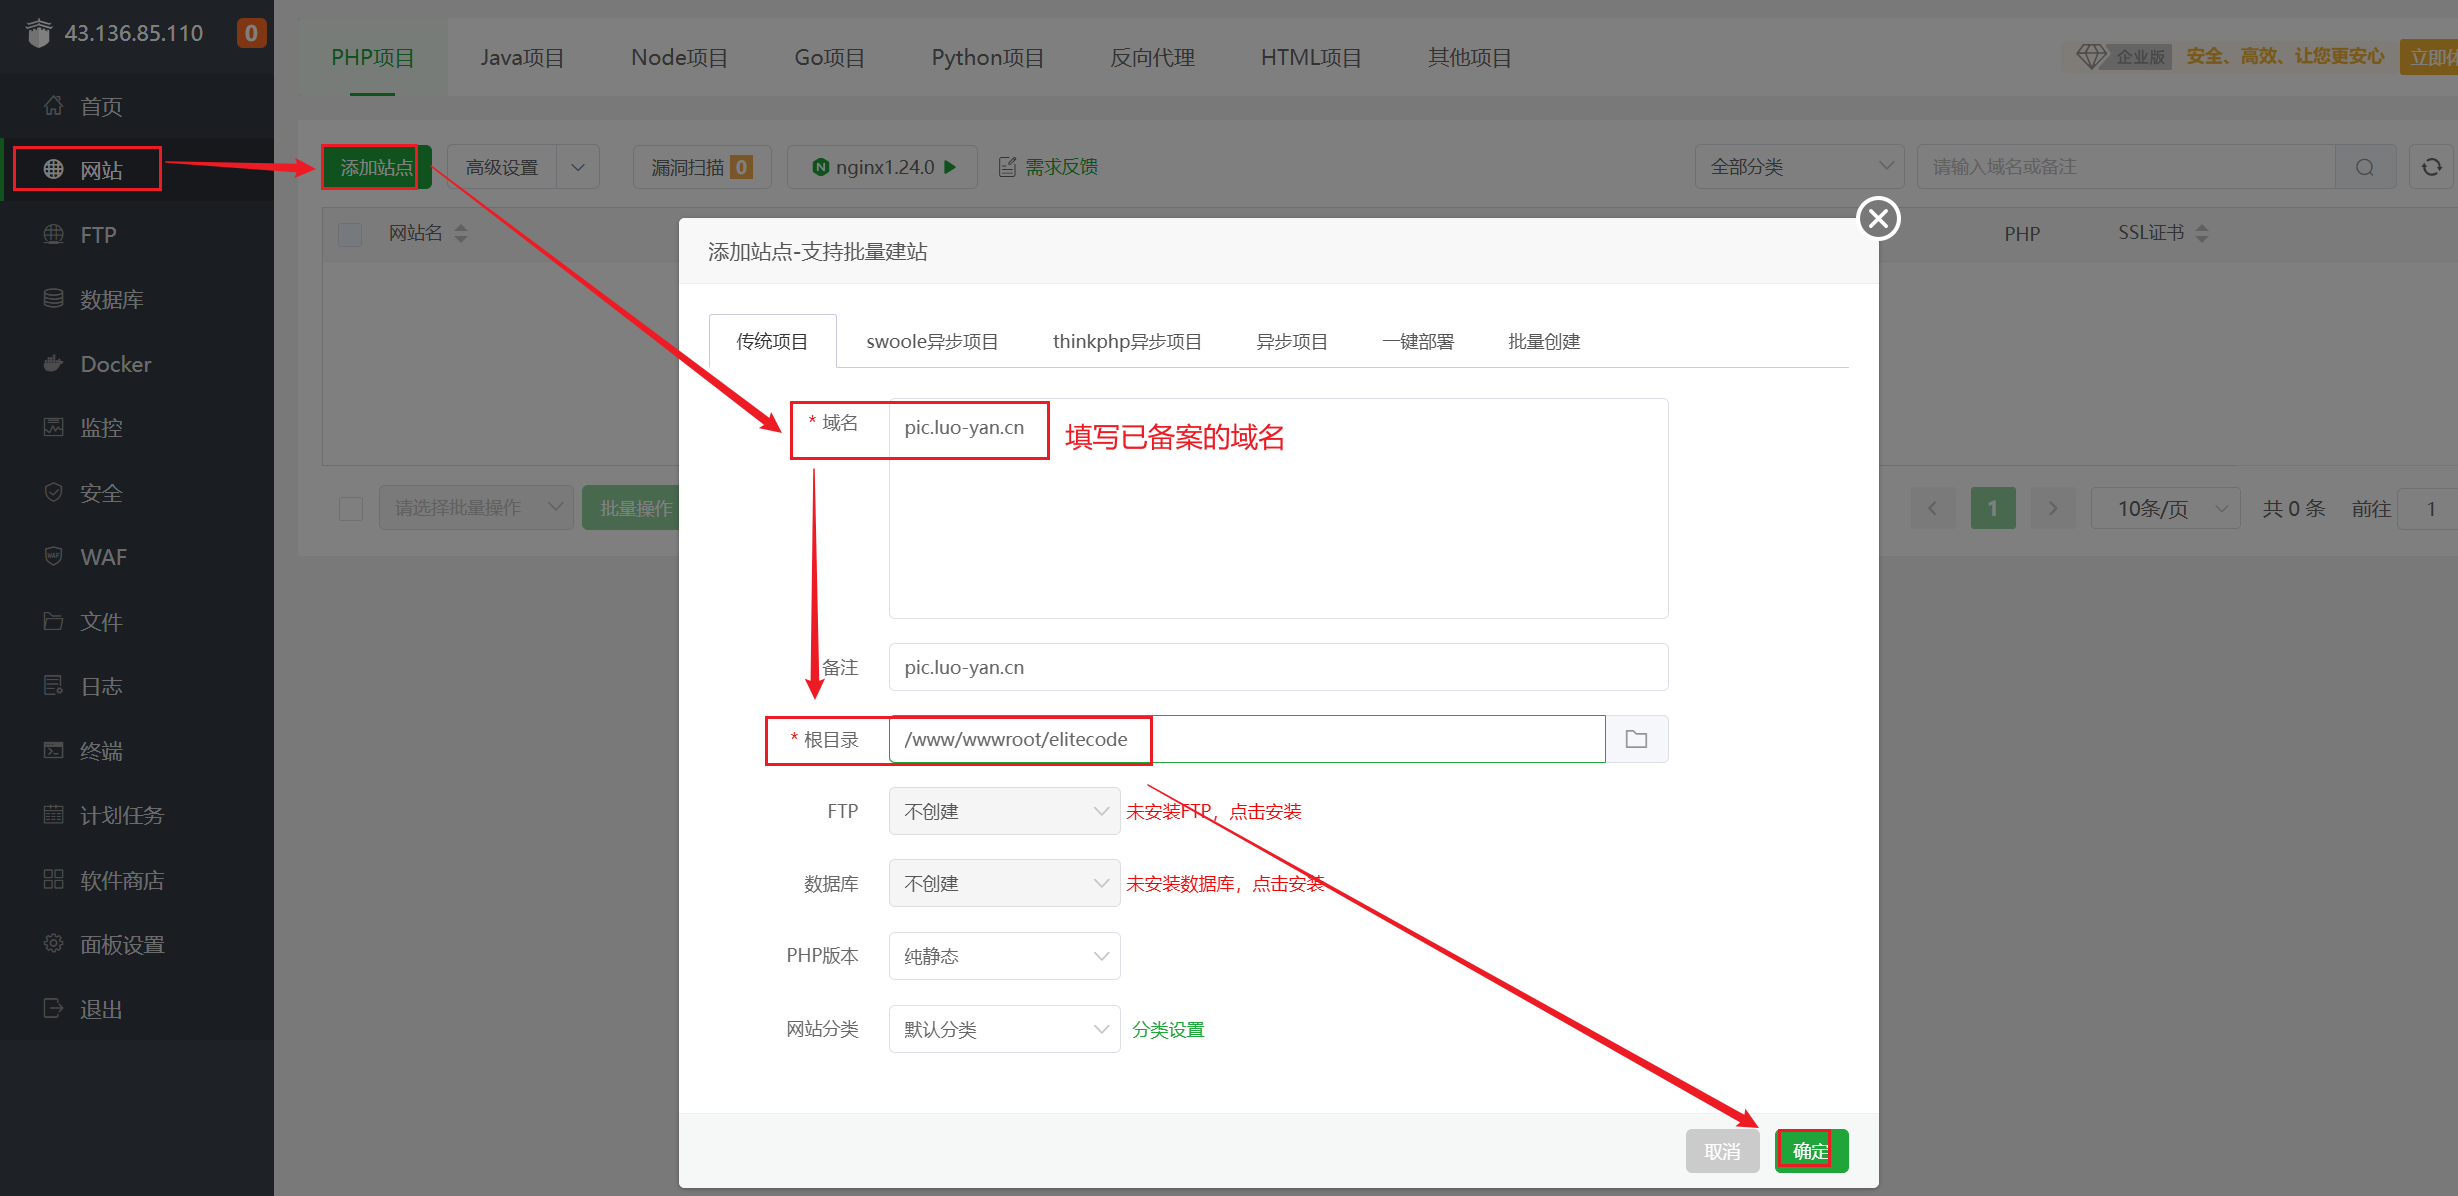Tick the select-all checkbox beside 网站名
The width and height of the screenshot is (2458, 1196).
coord(350,234)
